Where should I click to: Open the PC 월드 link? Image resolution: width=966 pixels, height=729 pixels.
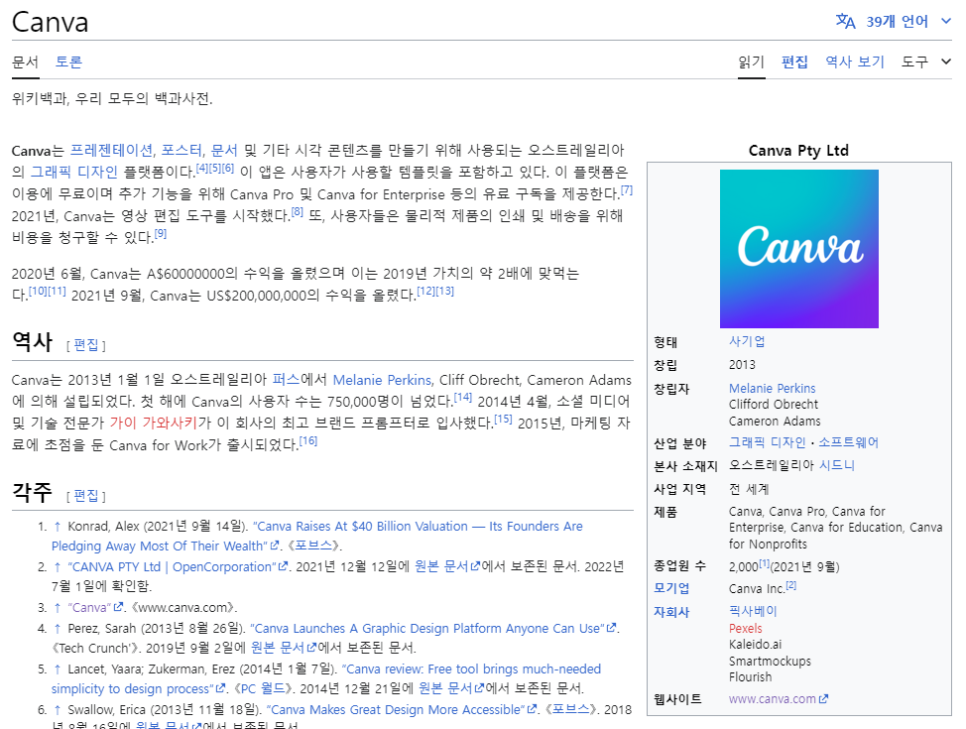click(x=263, y=688)
